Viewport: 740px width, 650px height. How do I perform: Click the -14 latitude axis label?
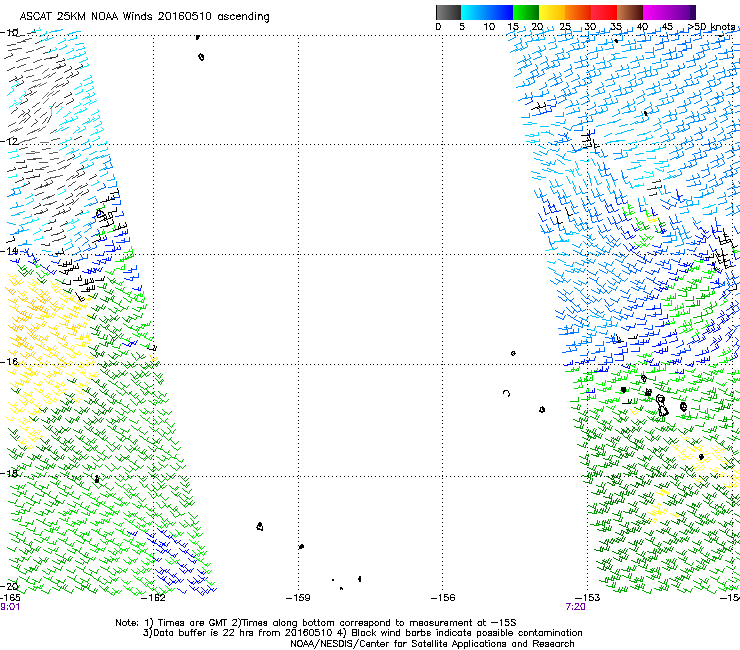click(9, 251)
